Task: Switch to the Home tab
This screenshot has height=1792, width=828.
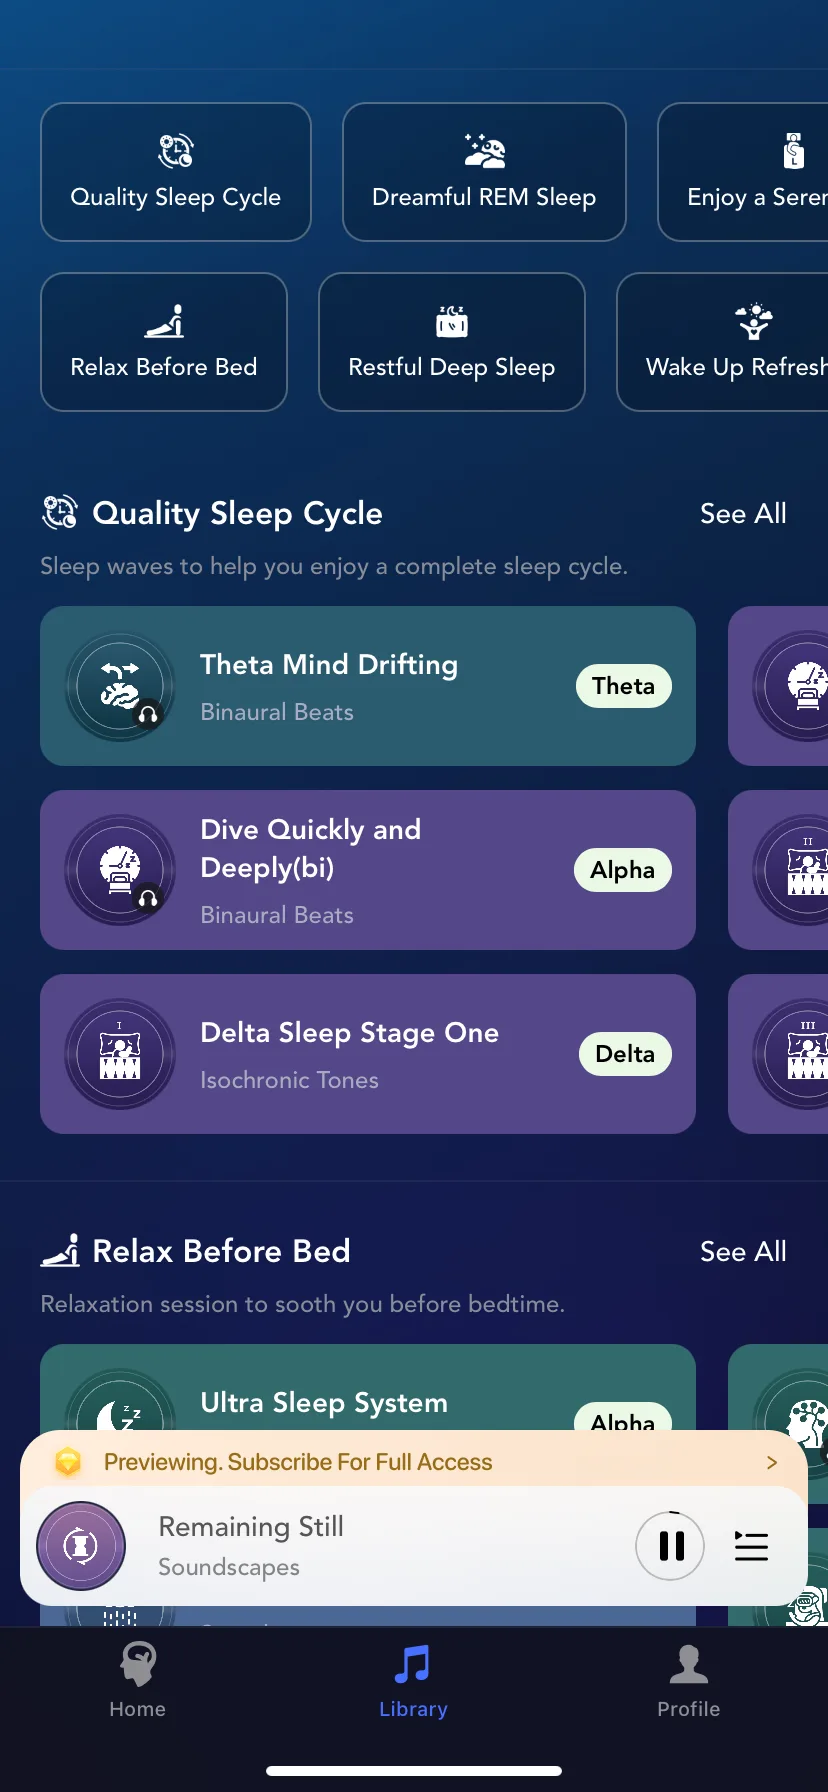Action: click(x=138, y=1680)
